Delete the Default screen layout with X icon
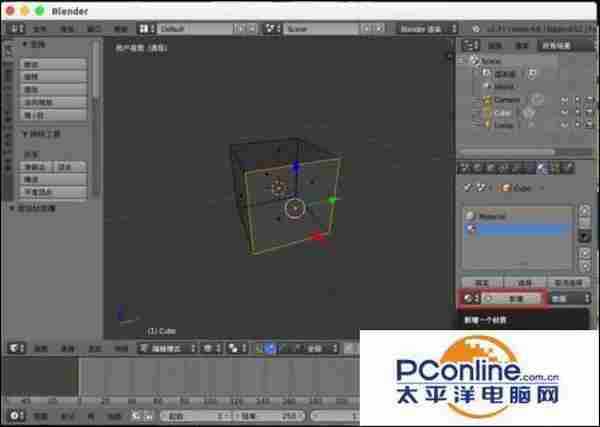The image size is (600, 427). (252, 29)
